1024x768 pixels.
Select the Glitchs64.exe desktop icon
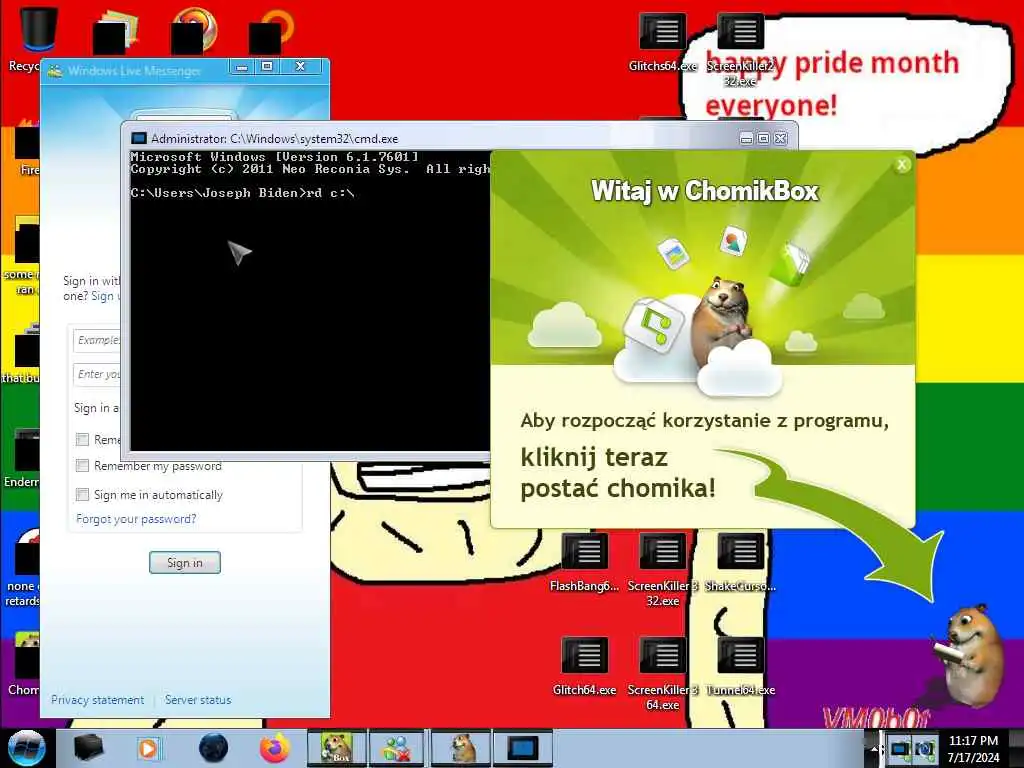662,42
